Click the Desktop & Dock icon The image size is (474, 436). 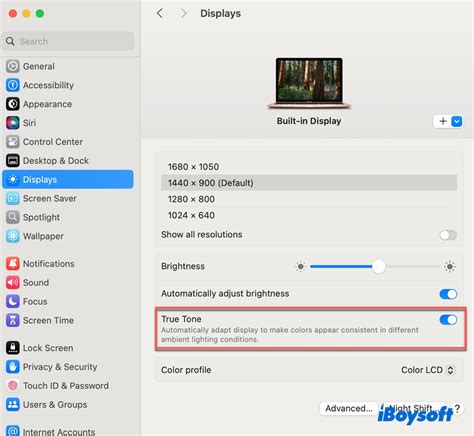pyautogui.click(x=13, y=161)
